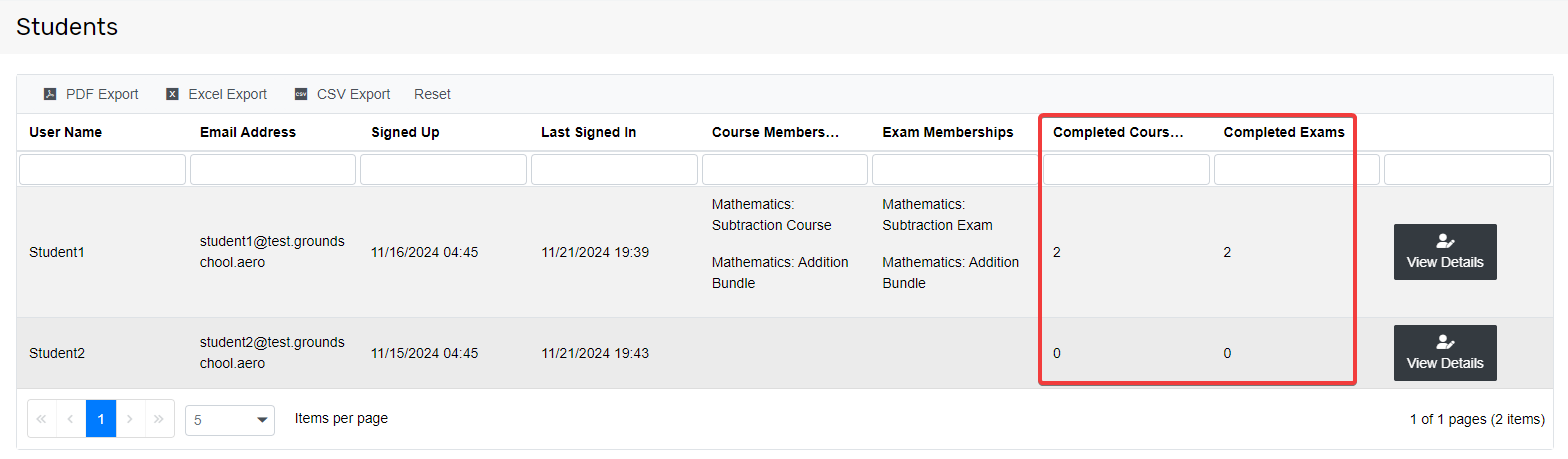Sort by Exam Memberships column header
Viewport: 1568px width, 459px height.
(947, 132)
